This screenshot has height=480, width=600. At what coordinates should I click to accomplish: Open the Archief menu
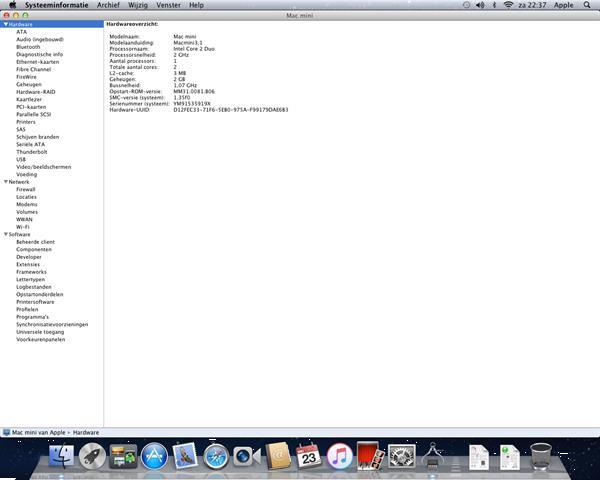tap(108, 5)
